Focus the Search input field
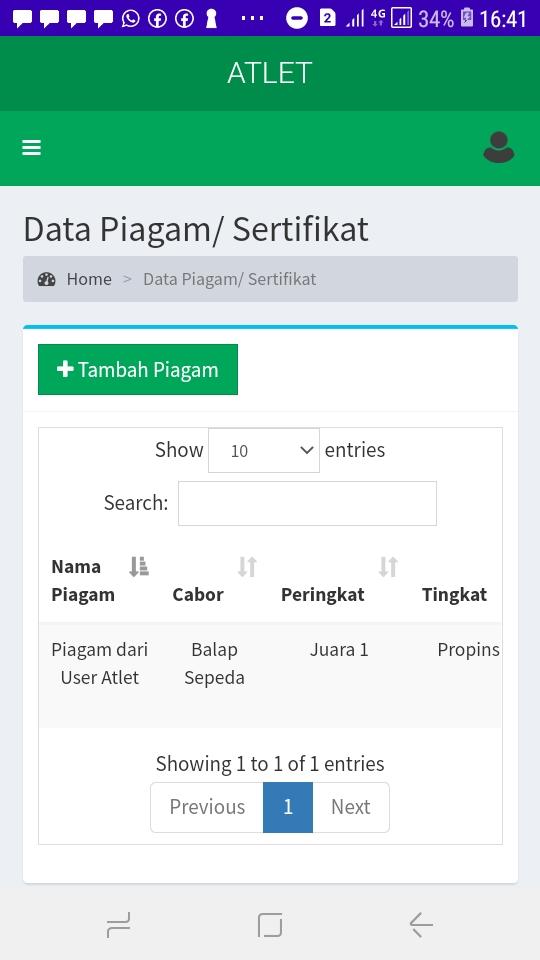Viewport: 540px width, 960px height. pos(307,503)
